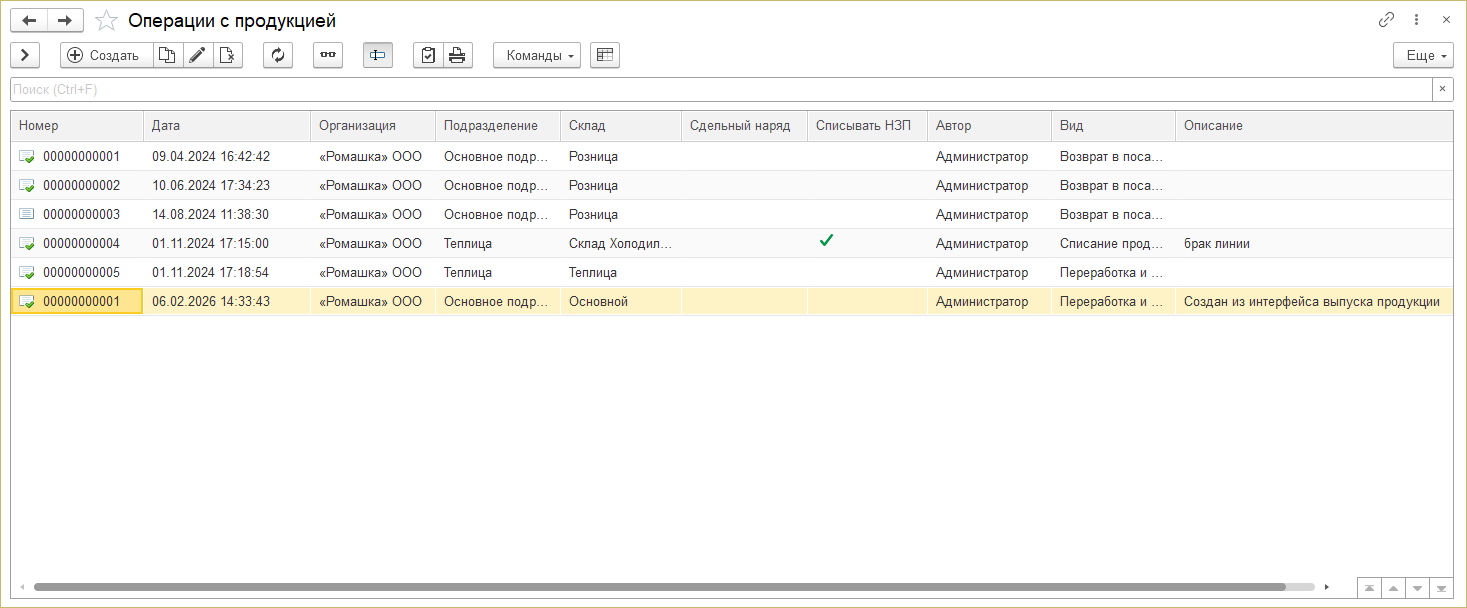Open the three-dot window menu
Viewport: 1467px width, 608px height.
1416,20
